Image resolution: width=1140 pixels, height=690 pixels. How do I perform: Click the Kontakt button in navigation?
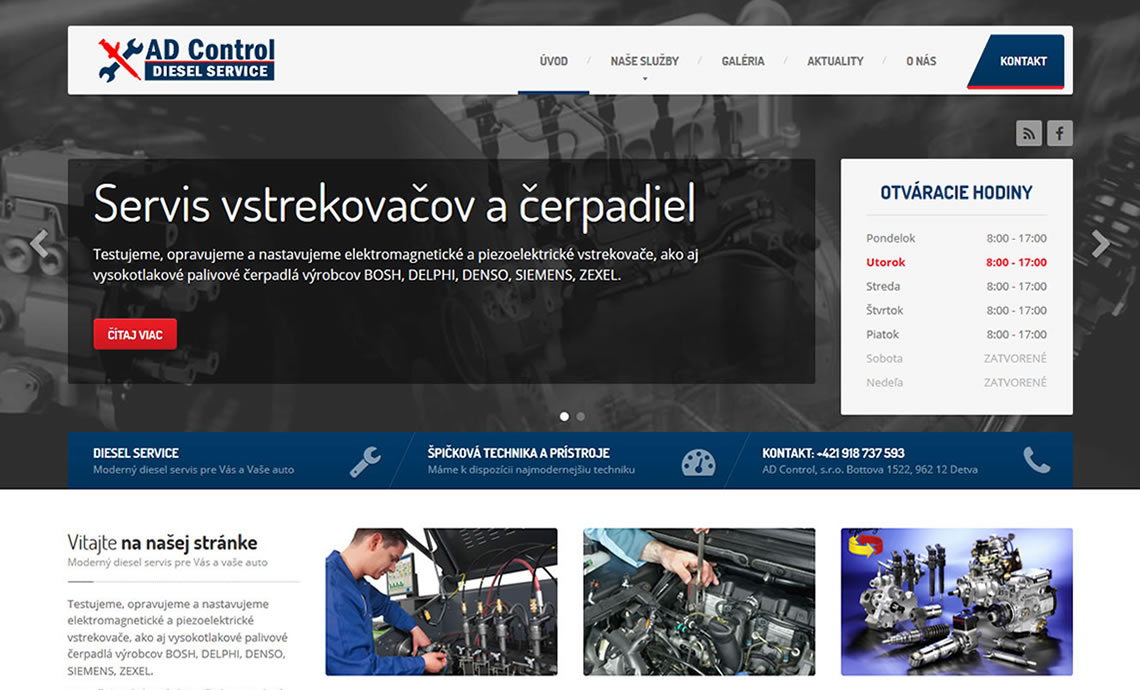point(1018,61)
